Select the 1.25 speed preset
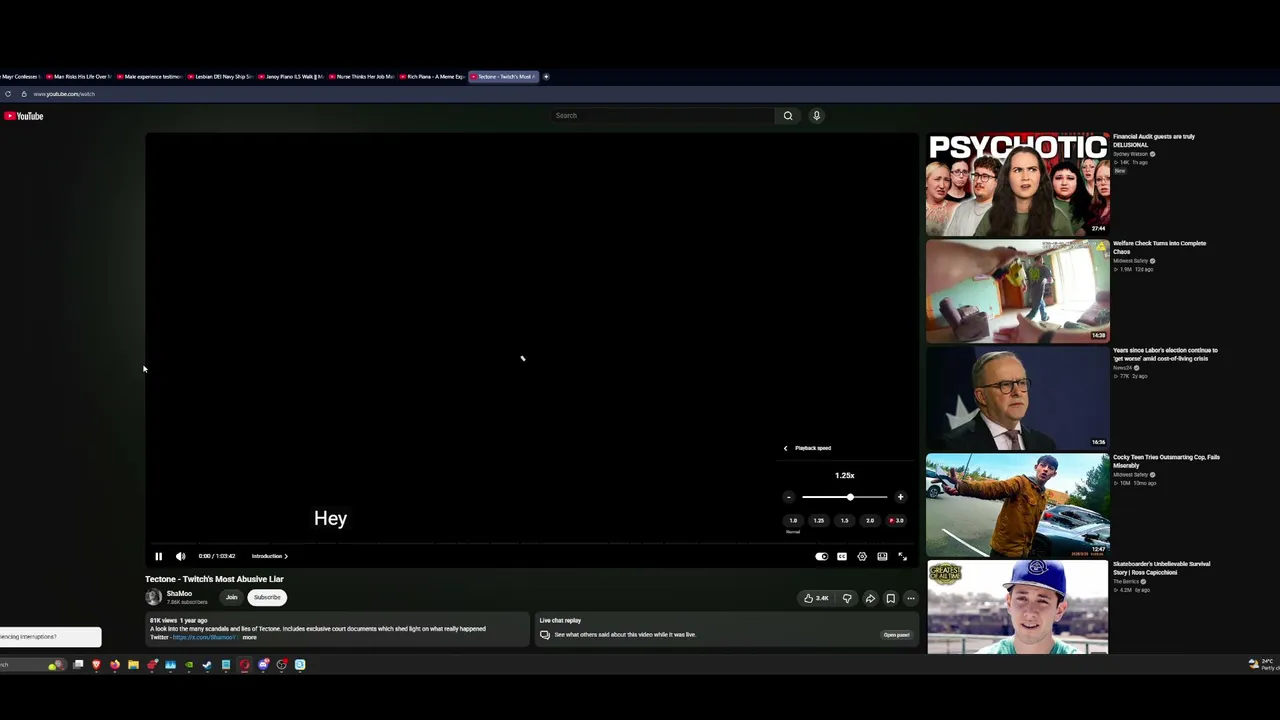This screenshot has height=720, width=1280. tap(818, 520)
